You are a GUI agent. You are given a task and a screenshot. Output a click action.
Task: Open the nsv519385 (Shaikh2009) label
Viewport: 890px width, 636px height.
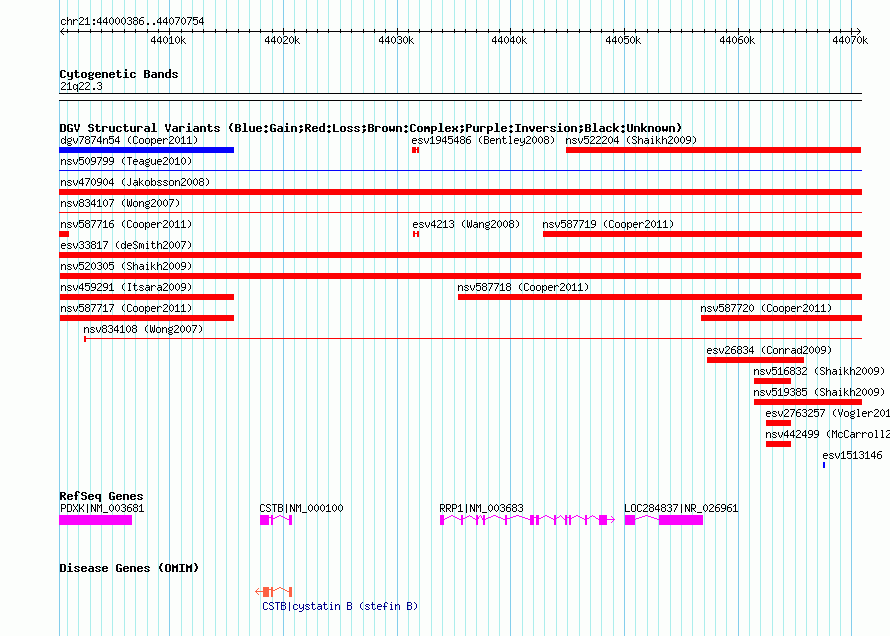pos(819,392)
